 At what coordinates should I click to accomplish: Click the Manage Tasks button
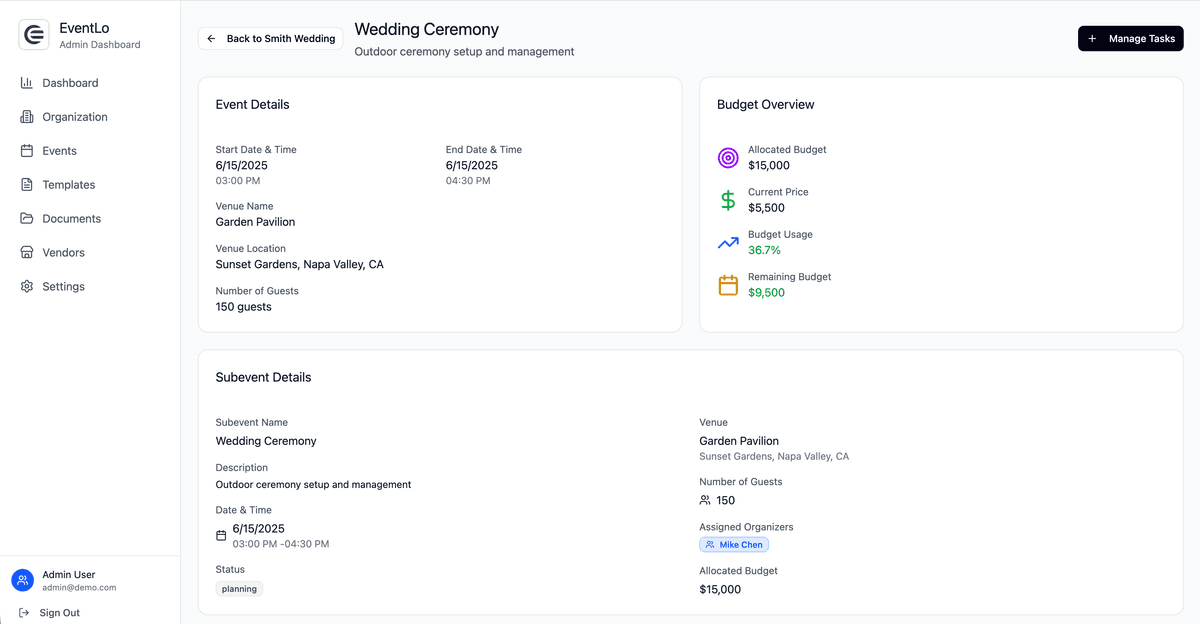(1131, 38)
